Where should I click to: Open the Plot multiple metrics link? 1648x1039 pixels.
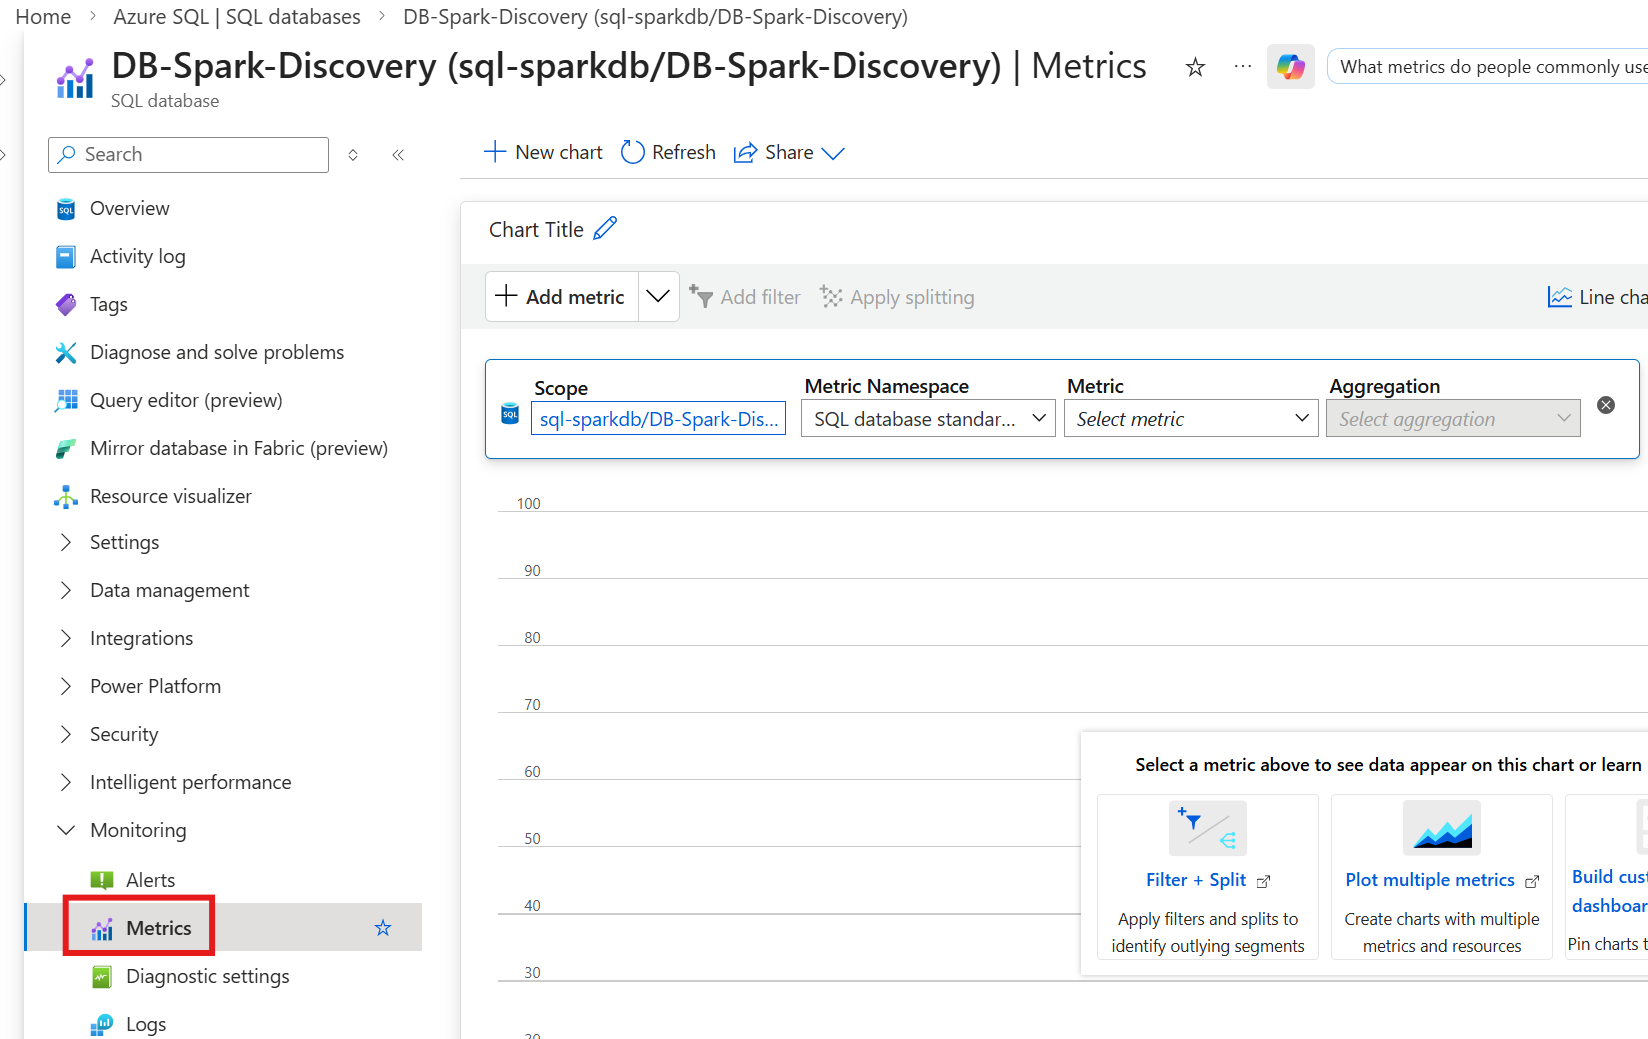[x=1430, y=879]
